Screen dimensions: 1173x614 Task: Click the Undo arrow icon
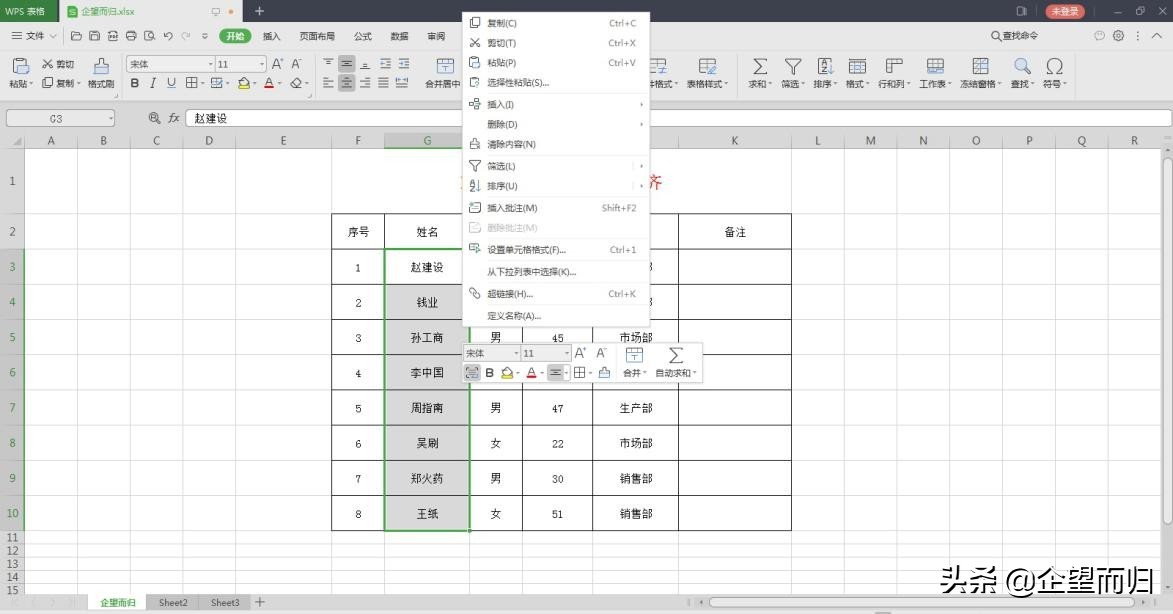pos(168,36)
